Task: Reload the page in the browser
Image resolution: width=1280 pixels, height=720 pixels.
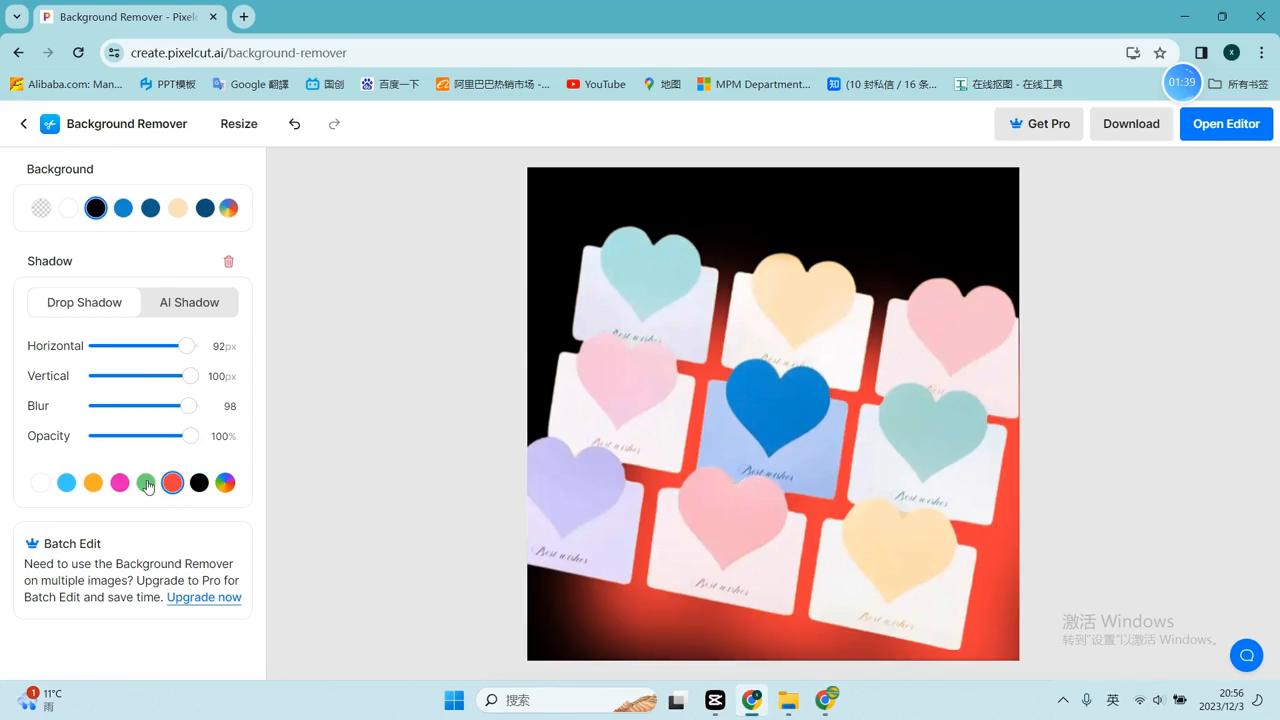Action: 78,53
